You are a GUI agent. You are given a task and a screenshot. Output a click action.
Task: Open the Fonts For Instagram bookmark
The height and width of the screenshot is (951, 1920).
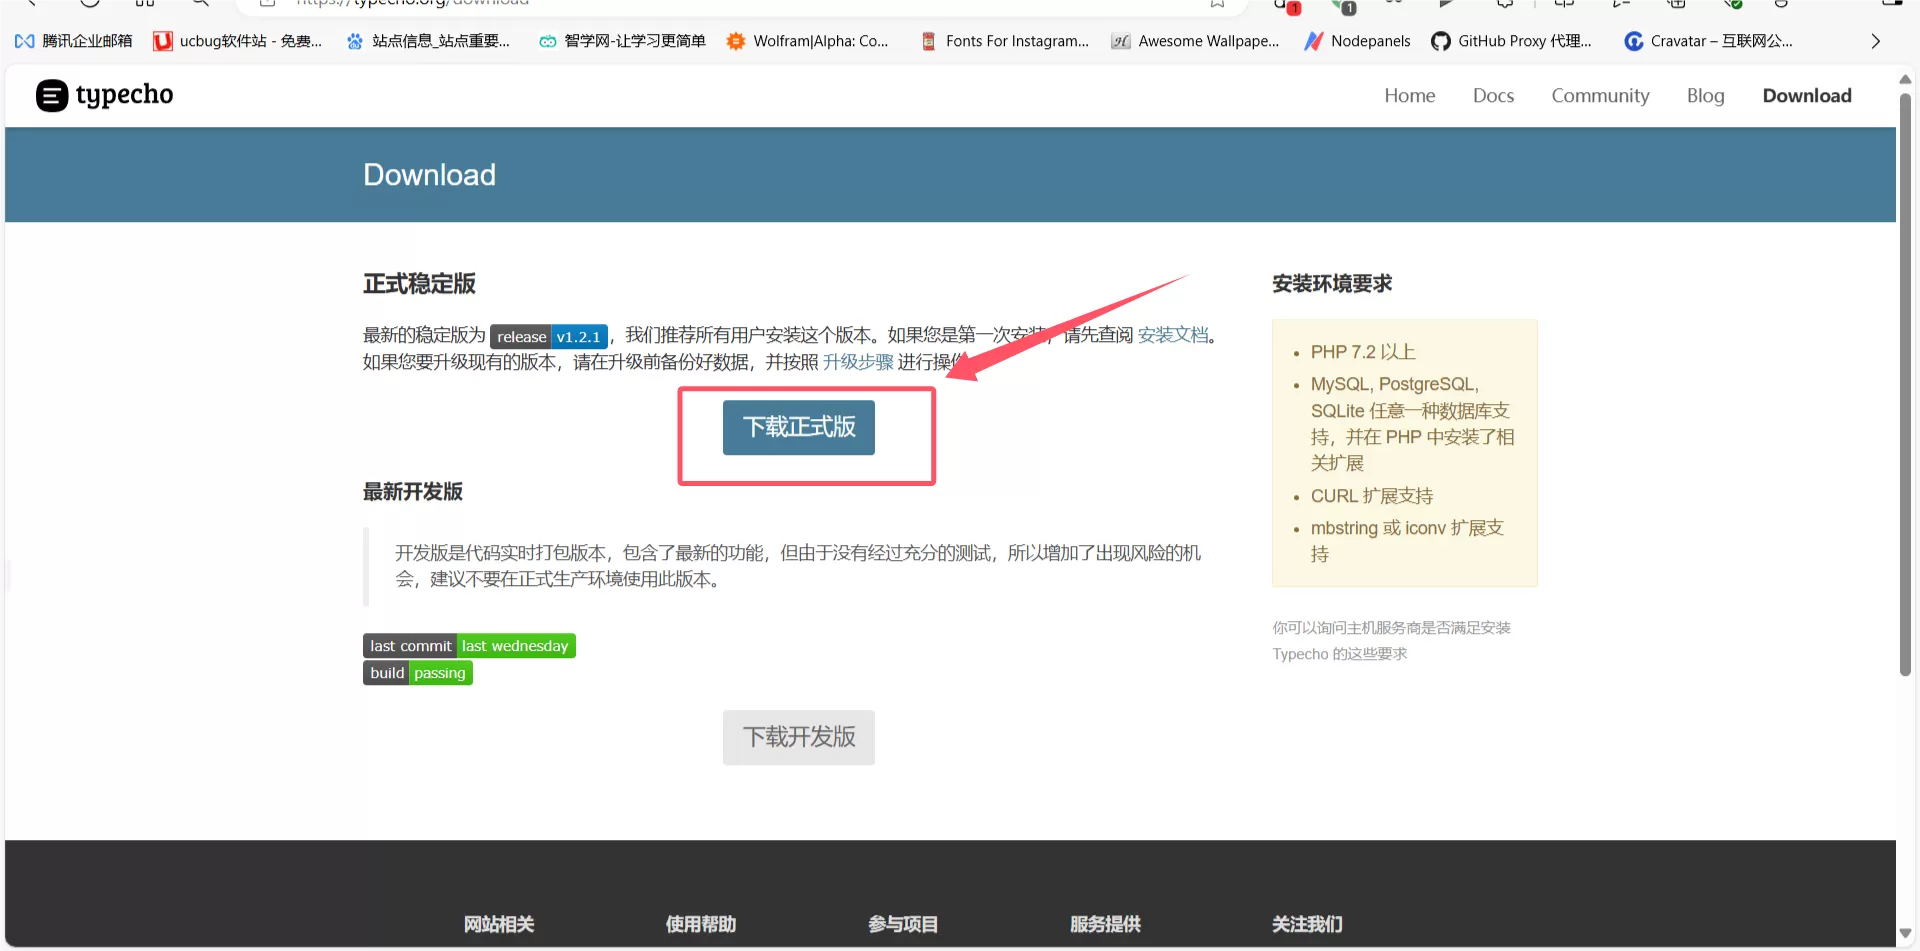point(1005,41)
